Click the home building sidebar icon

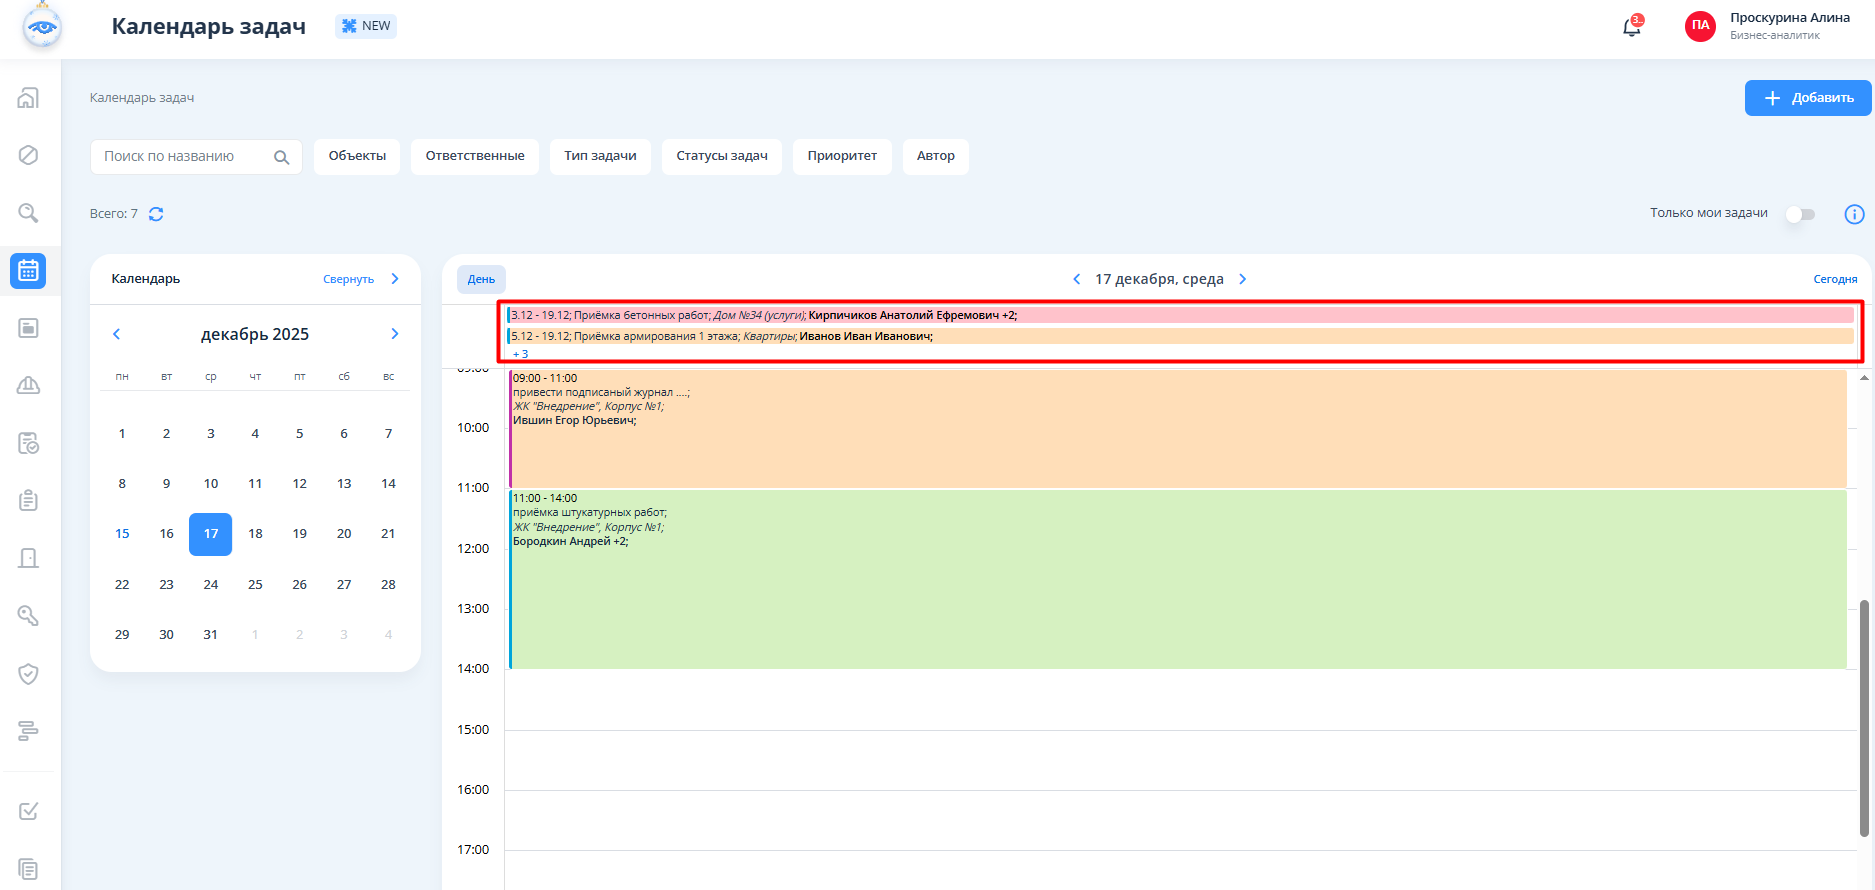pyautogui.click(x=29, y=98)
